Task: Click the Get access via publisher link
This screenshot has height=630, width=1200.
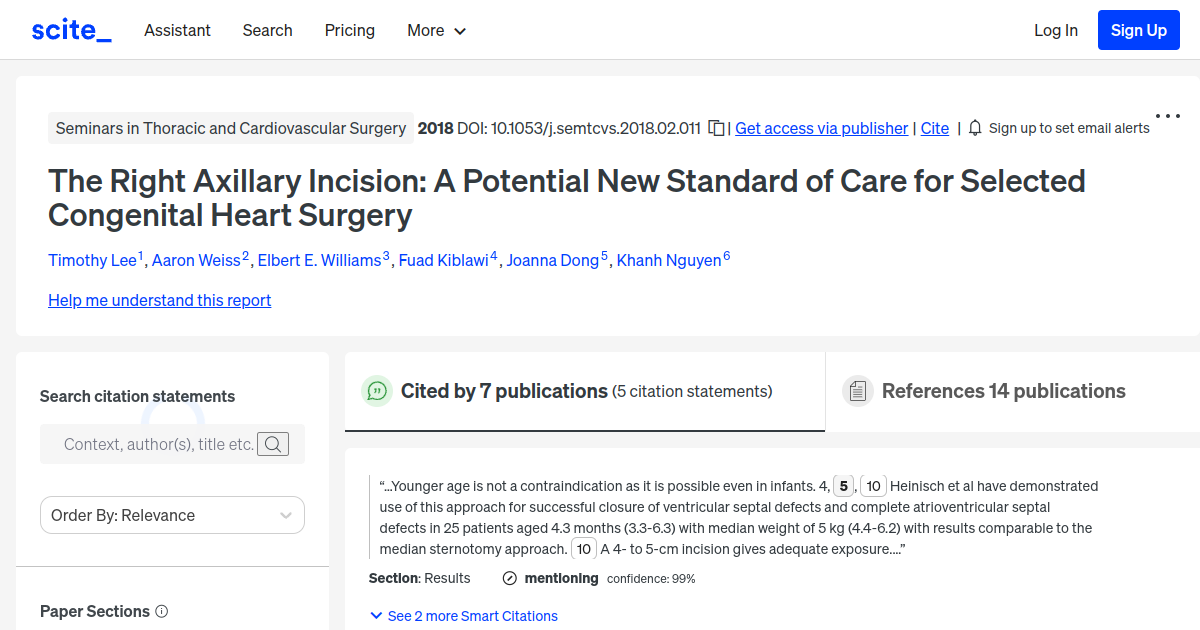Action: coord(821,128)
